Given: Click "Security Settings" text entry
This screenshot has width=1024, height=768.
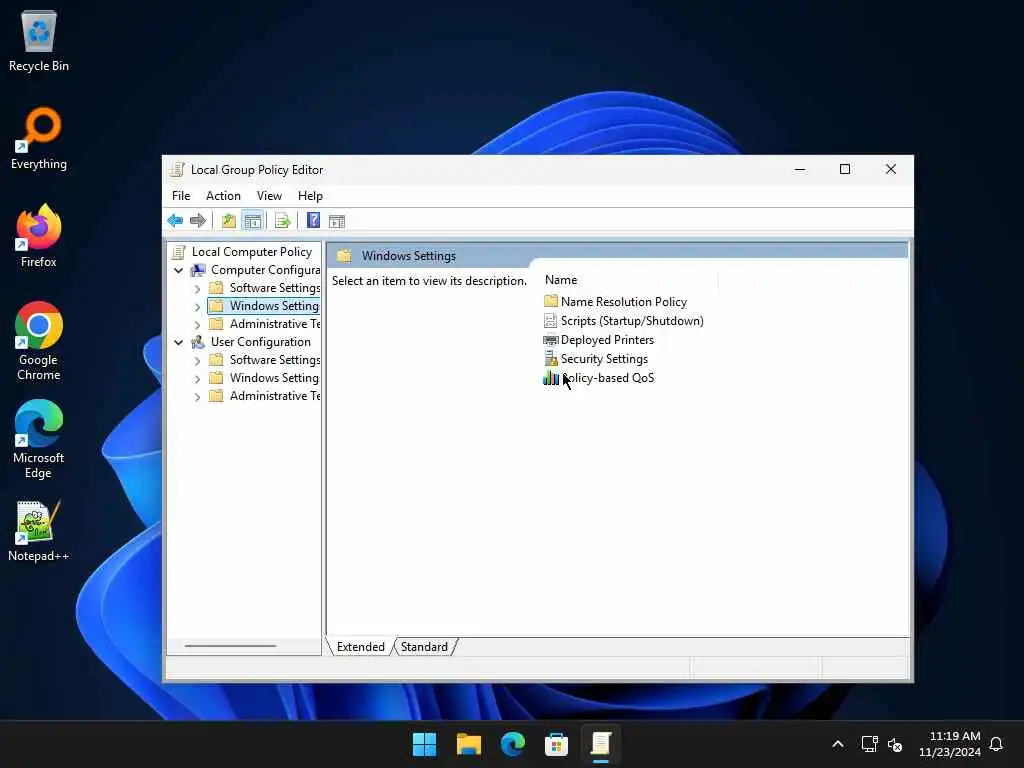Looking at the screenshot, I should click(x=604, y=359).
